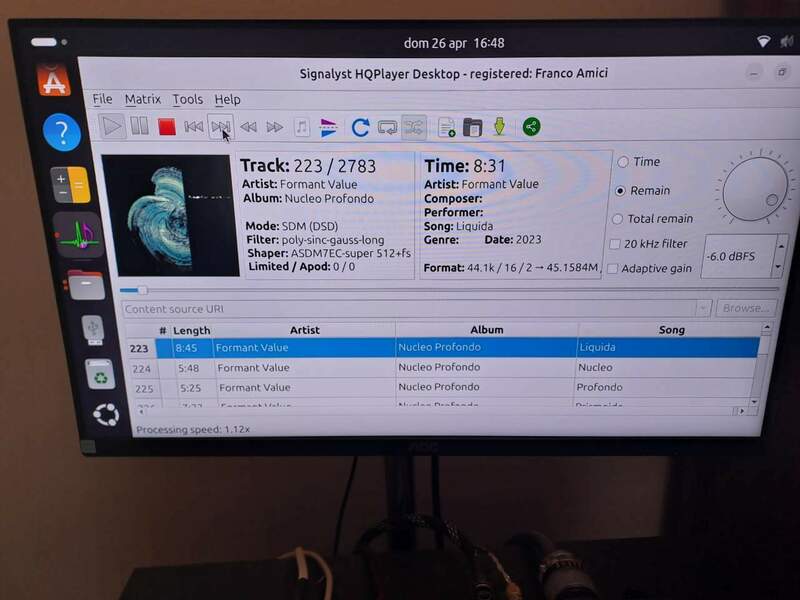Click the colorful playlist stripes icon
The width and height of the screenshot is (800, 600).
click(328, 127)
